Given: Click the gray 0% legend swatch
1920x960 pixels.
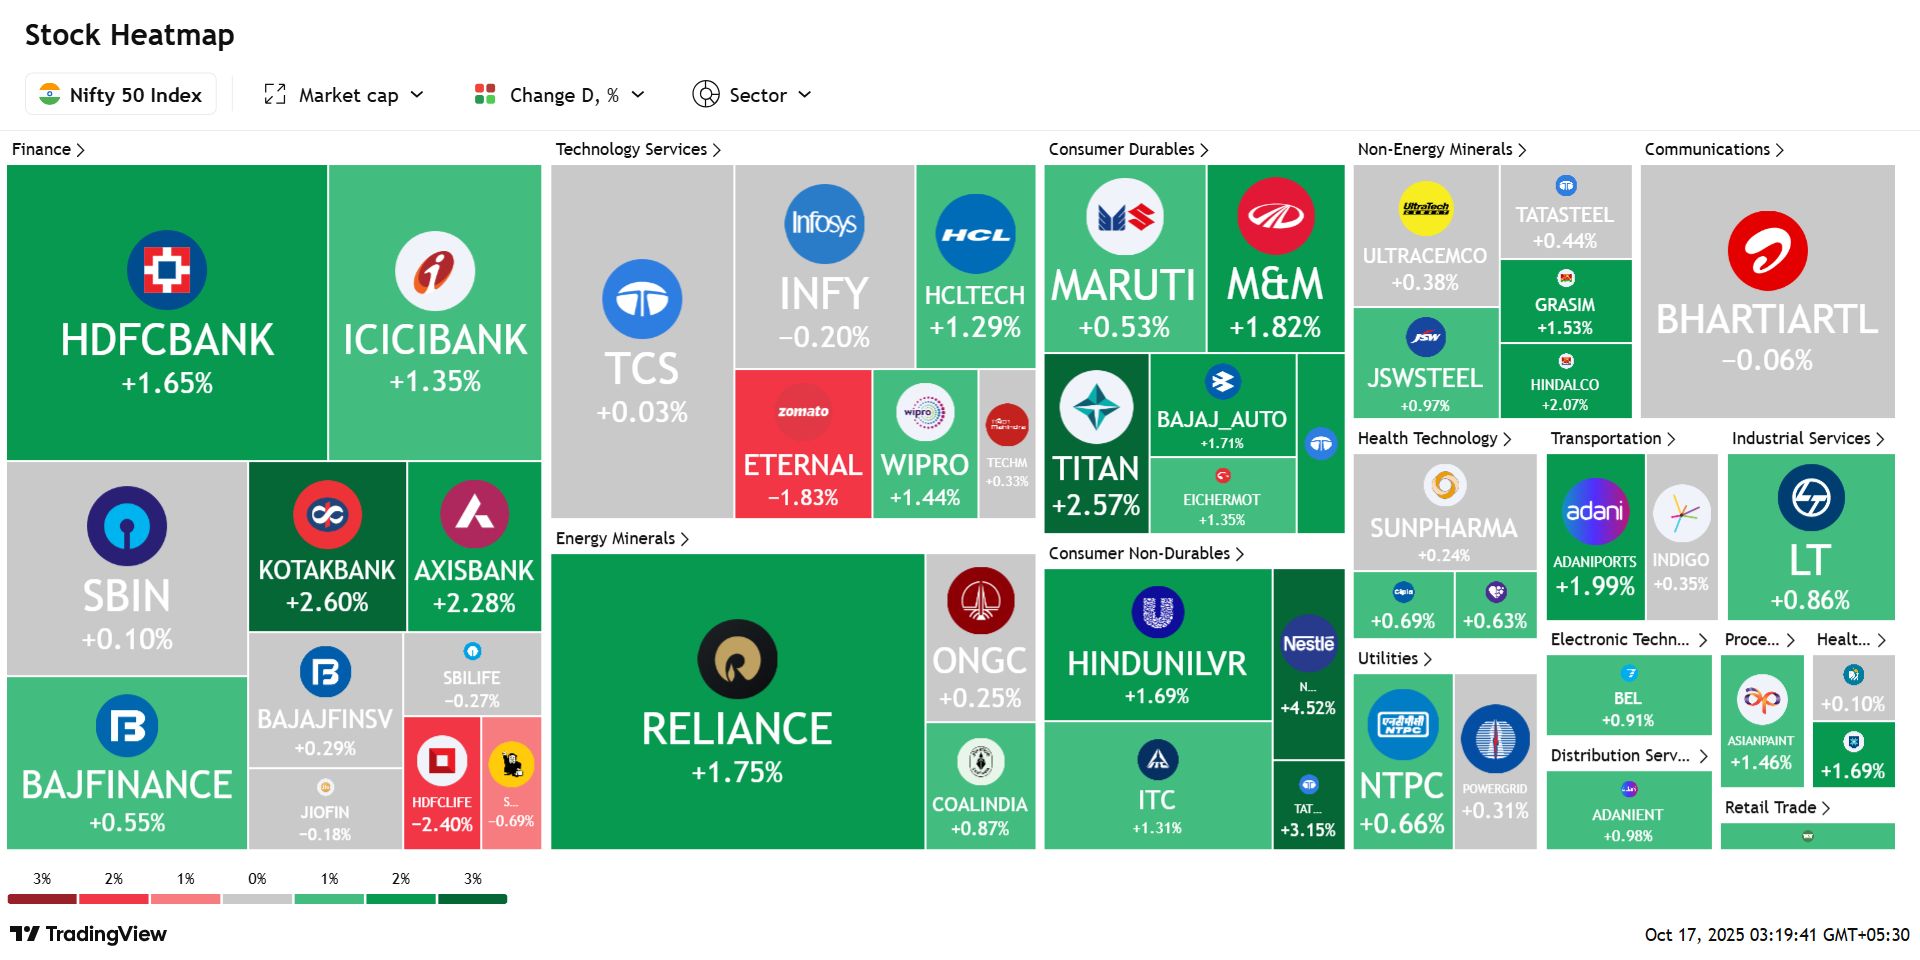Looking at the screenshot, I should [257, 899].
